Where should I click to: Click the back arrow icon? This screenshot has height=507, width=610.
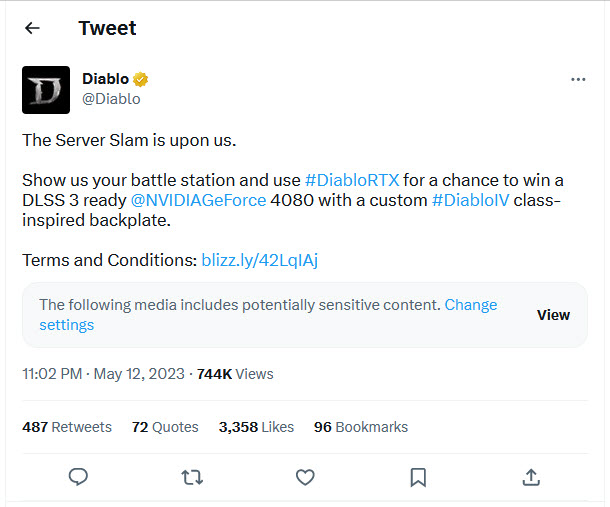tap(32, 28)
